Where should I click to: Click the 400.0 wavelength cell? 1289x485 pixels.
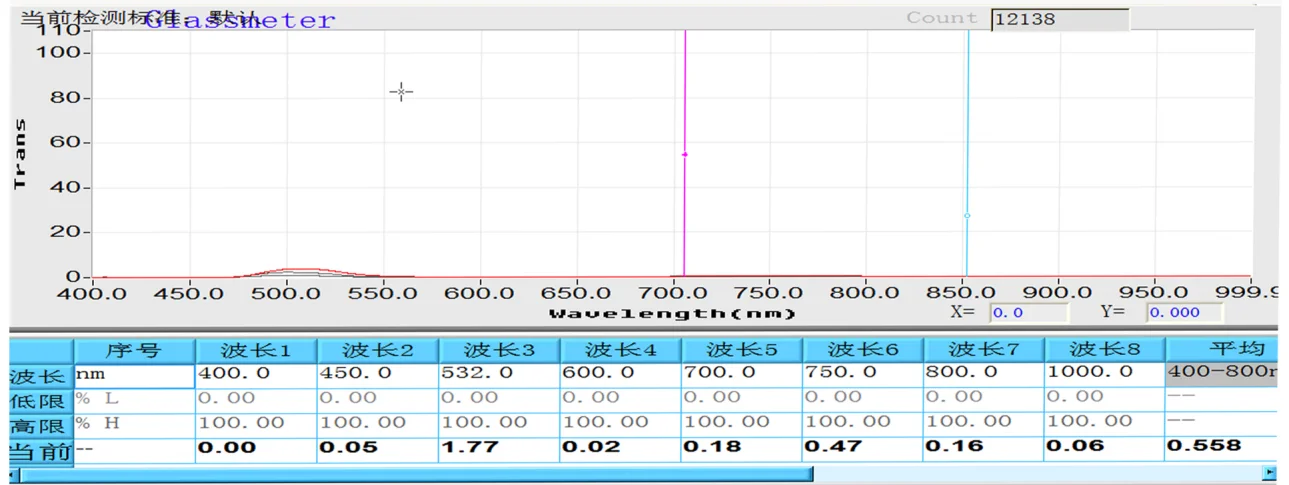(256, 376)
